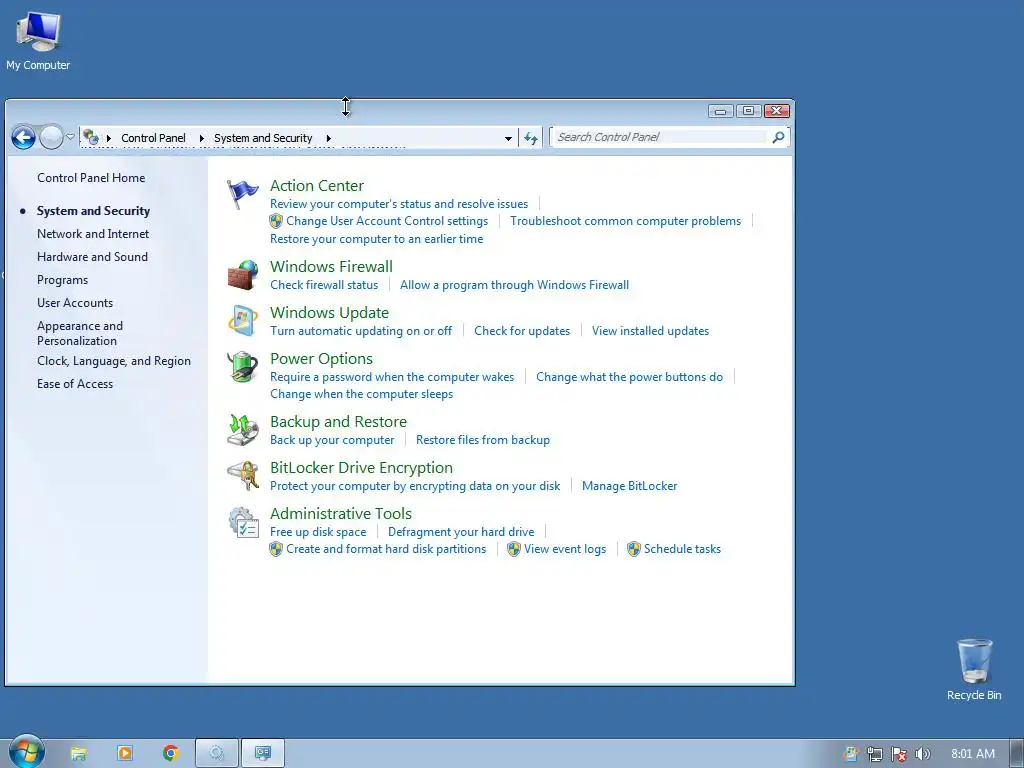The image size is (1024, 768).
Task: Click the Power Options battery icon
Action: pyautogui.click(x=243, y=367)
